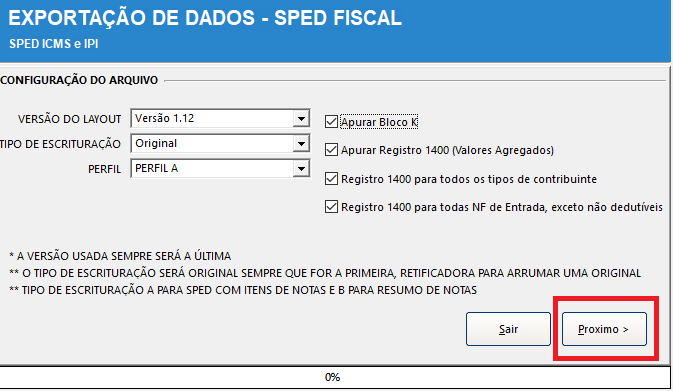673x391 pixels.
Task: Click the Apurar Bloco K label text
Action: 379,122
